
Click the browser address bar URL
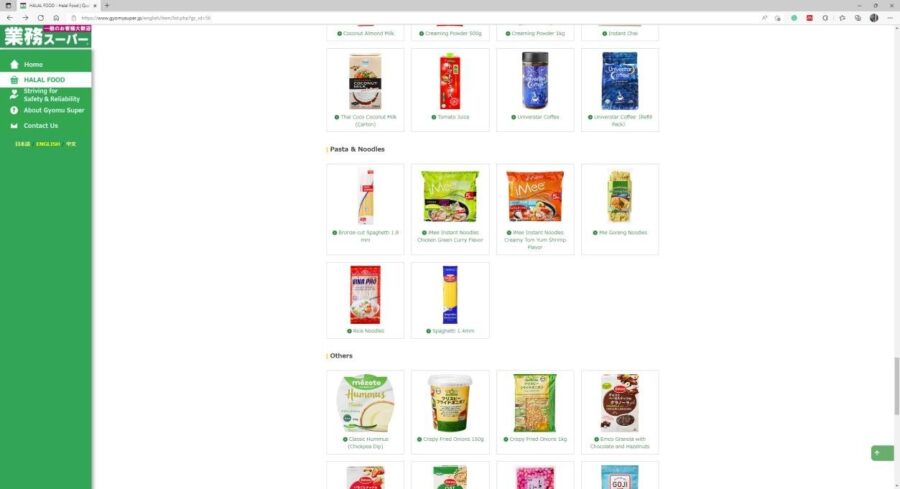(x=146, y=18)
